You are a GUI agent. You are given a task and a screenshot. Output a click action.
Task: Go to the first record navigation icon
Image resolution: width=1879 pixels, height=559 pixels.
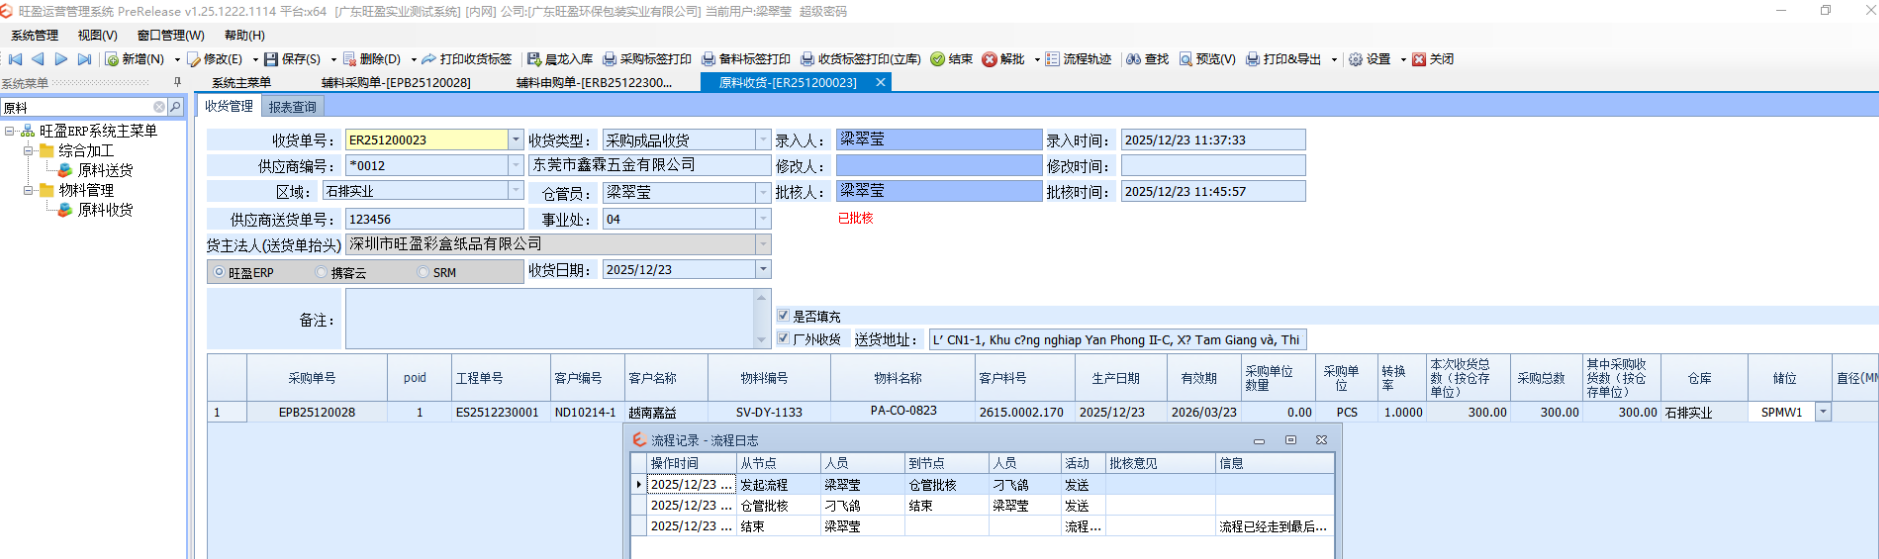point(15,59)
